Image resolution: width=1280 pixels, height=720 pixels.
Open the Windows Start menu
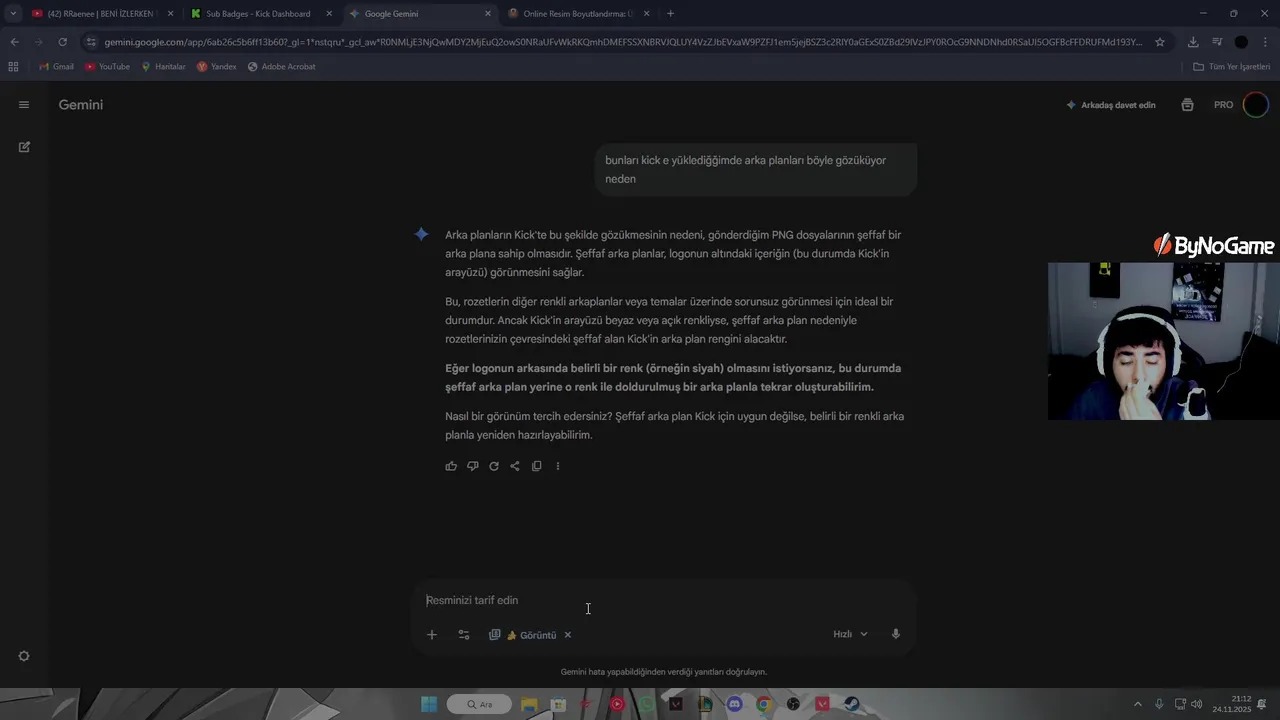point(429,704)
